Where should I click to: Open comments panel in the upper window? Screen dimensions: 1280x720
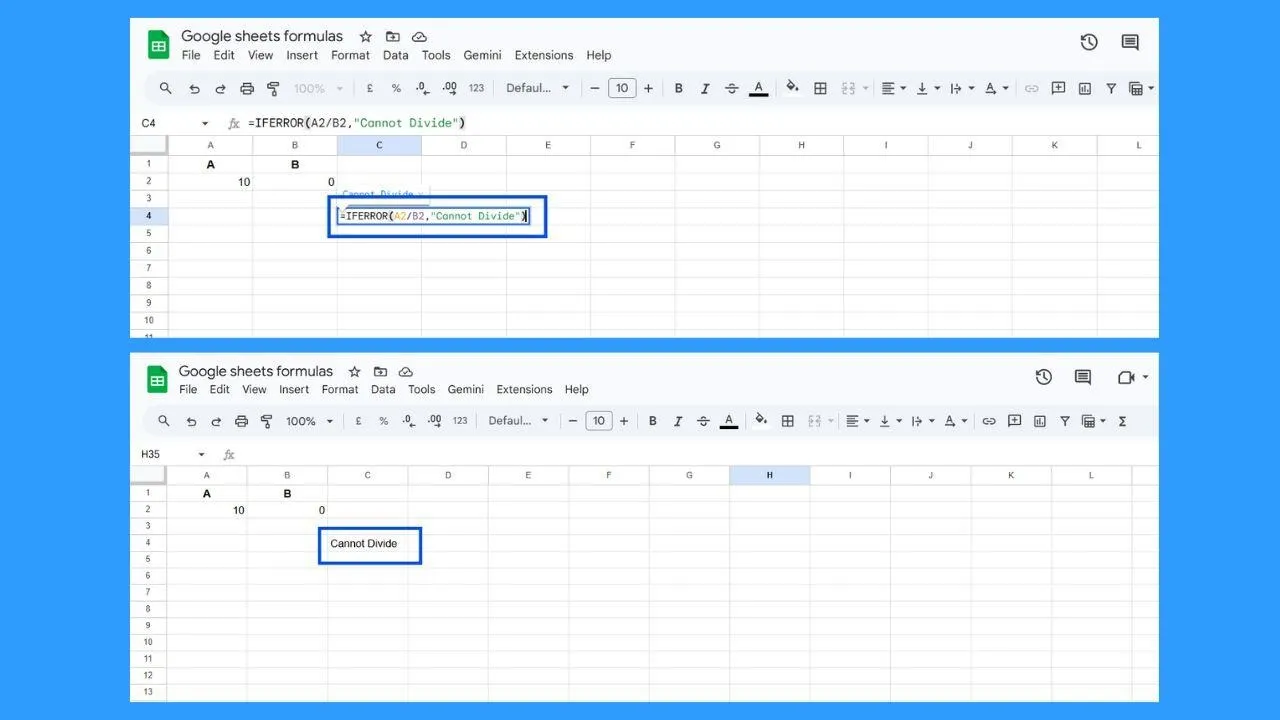point(1130,42)
